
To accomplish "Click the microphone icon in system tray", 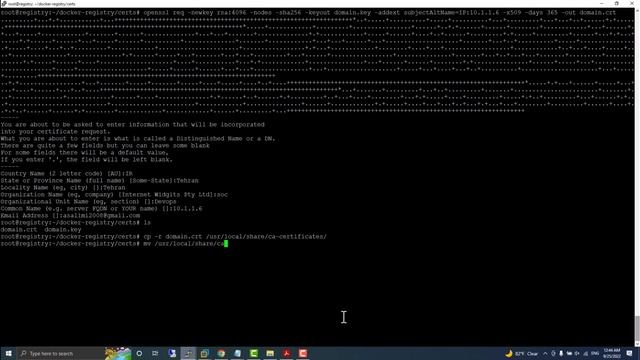I will [561, 353].
